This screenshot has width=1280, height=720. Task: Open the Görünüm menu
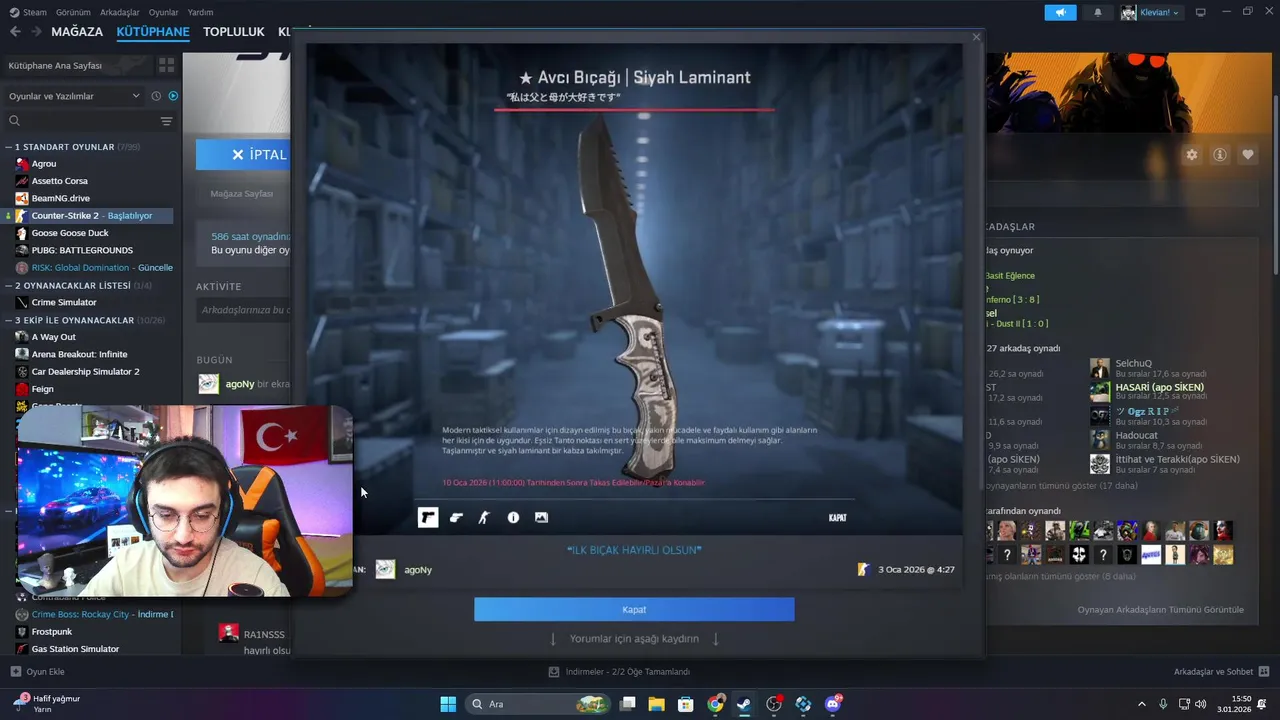point(73,12)
